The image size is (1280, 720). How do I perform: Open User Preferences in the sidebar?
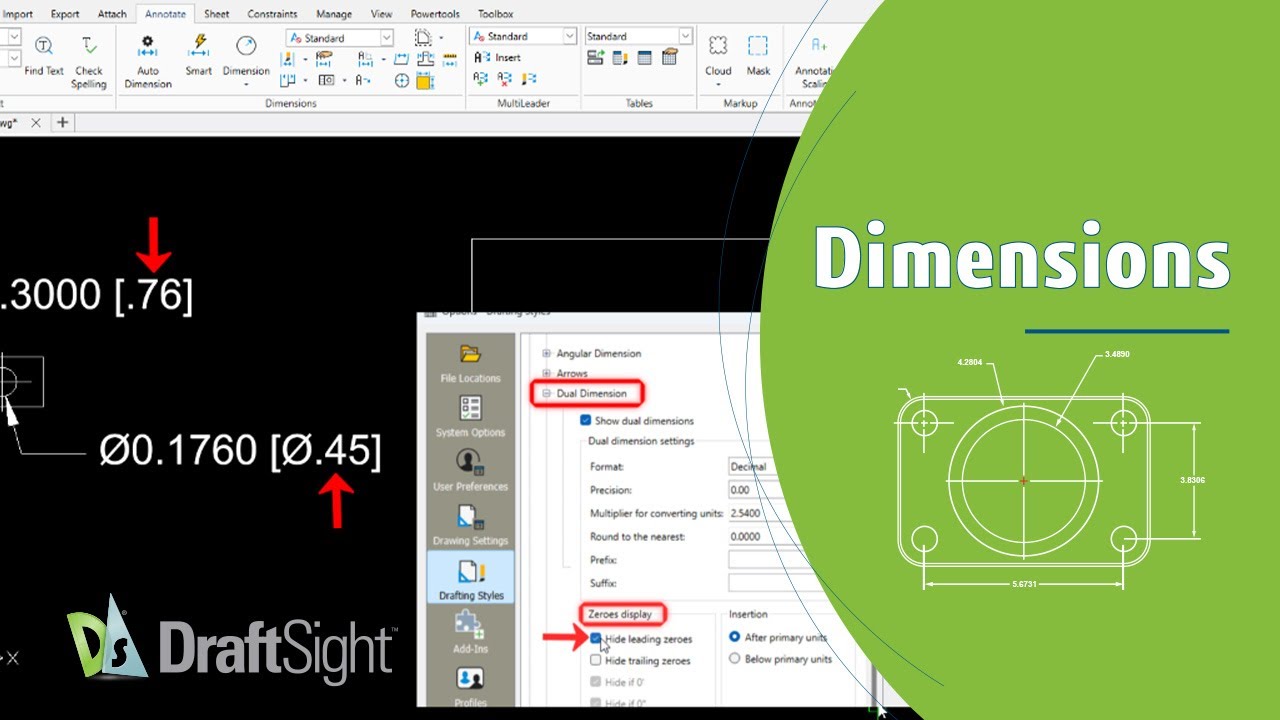[470, 470]
